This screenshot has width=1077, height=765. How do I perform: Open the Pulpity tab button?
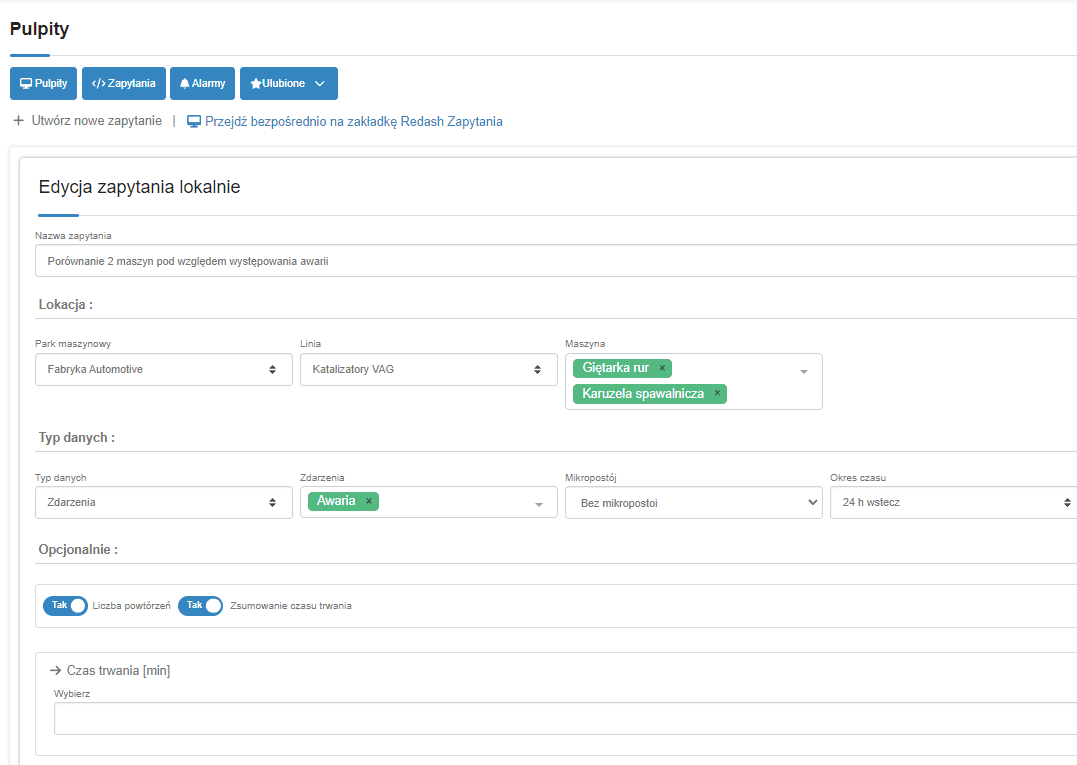(x=43, y=84)
